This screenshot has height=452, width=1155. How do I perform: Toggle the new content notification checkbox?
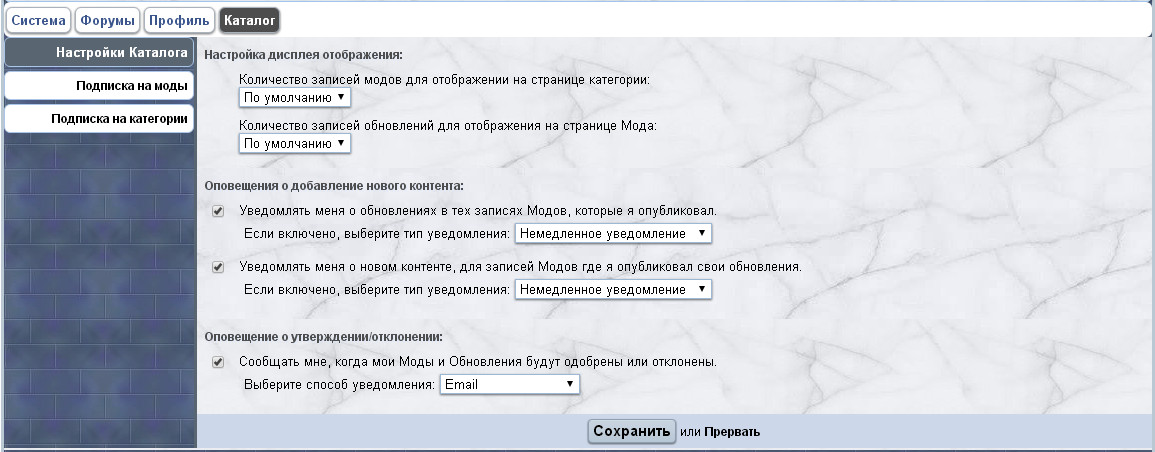218,267
